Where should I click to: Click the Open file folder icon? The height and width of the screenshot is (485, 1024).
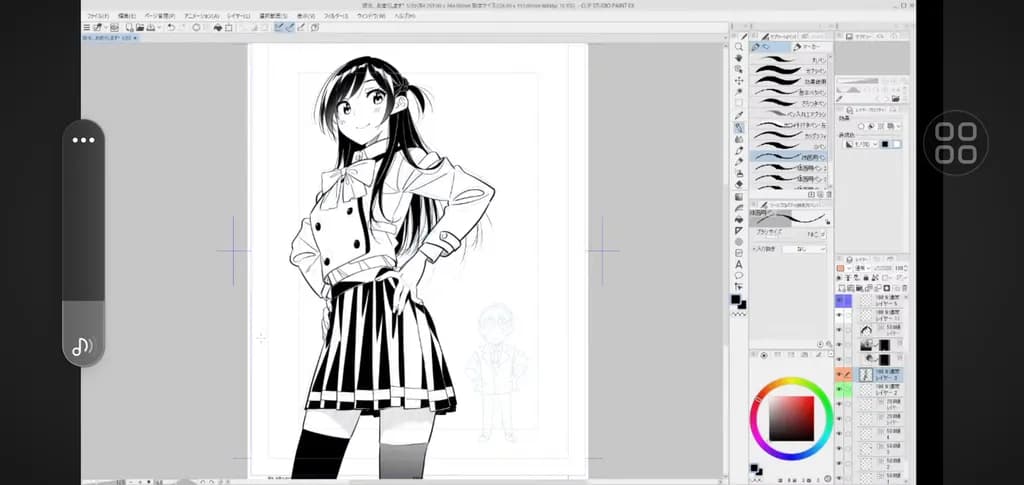(x=140, y=27)
